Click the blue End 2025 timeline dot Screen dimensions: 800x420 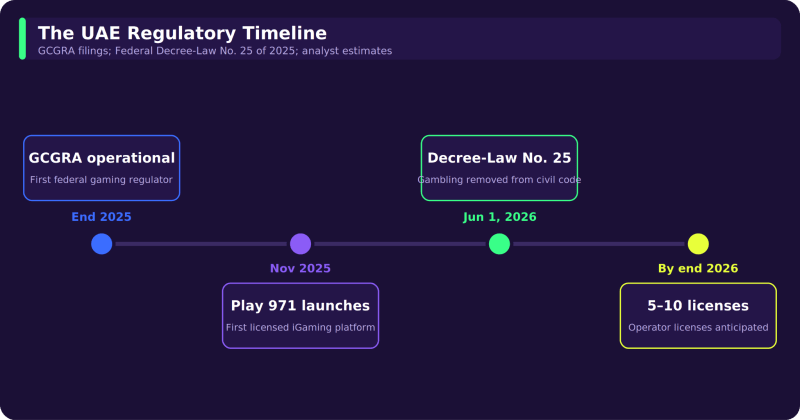coord(102,244)
